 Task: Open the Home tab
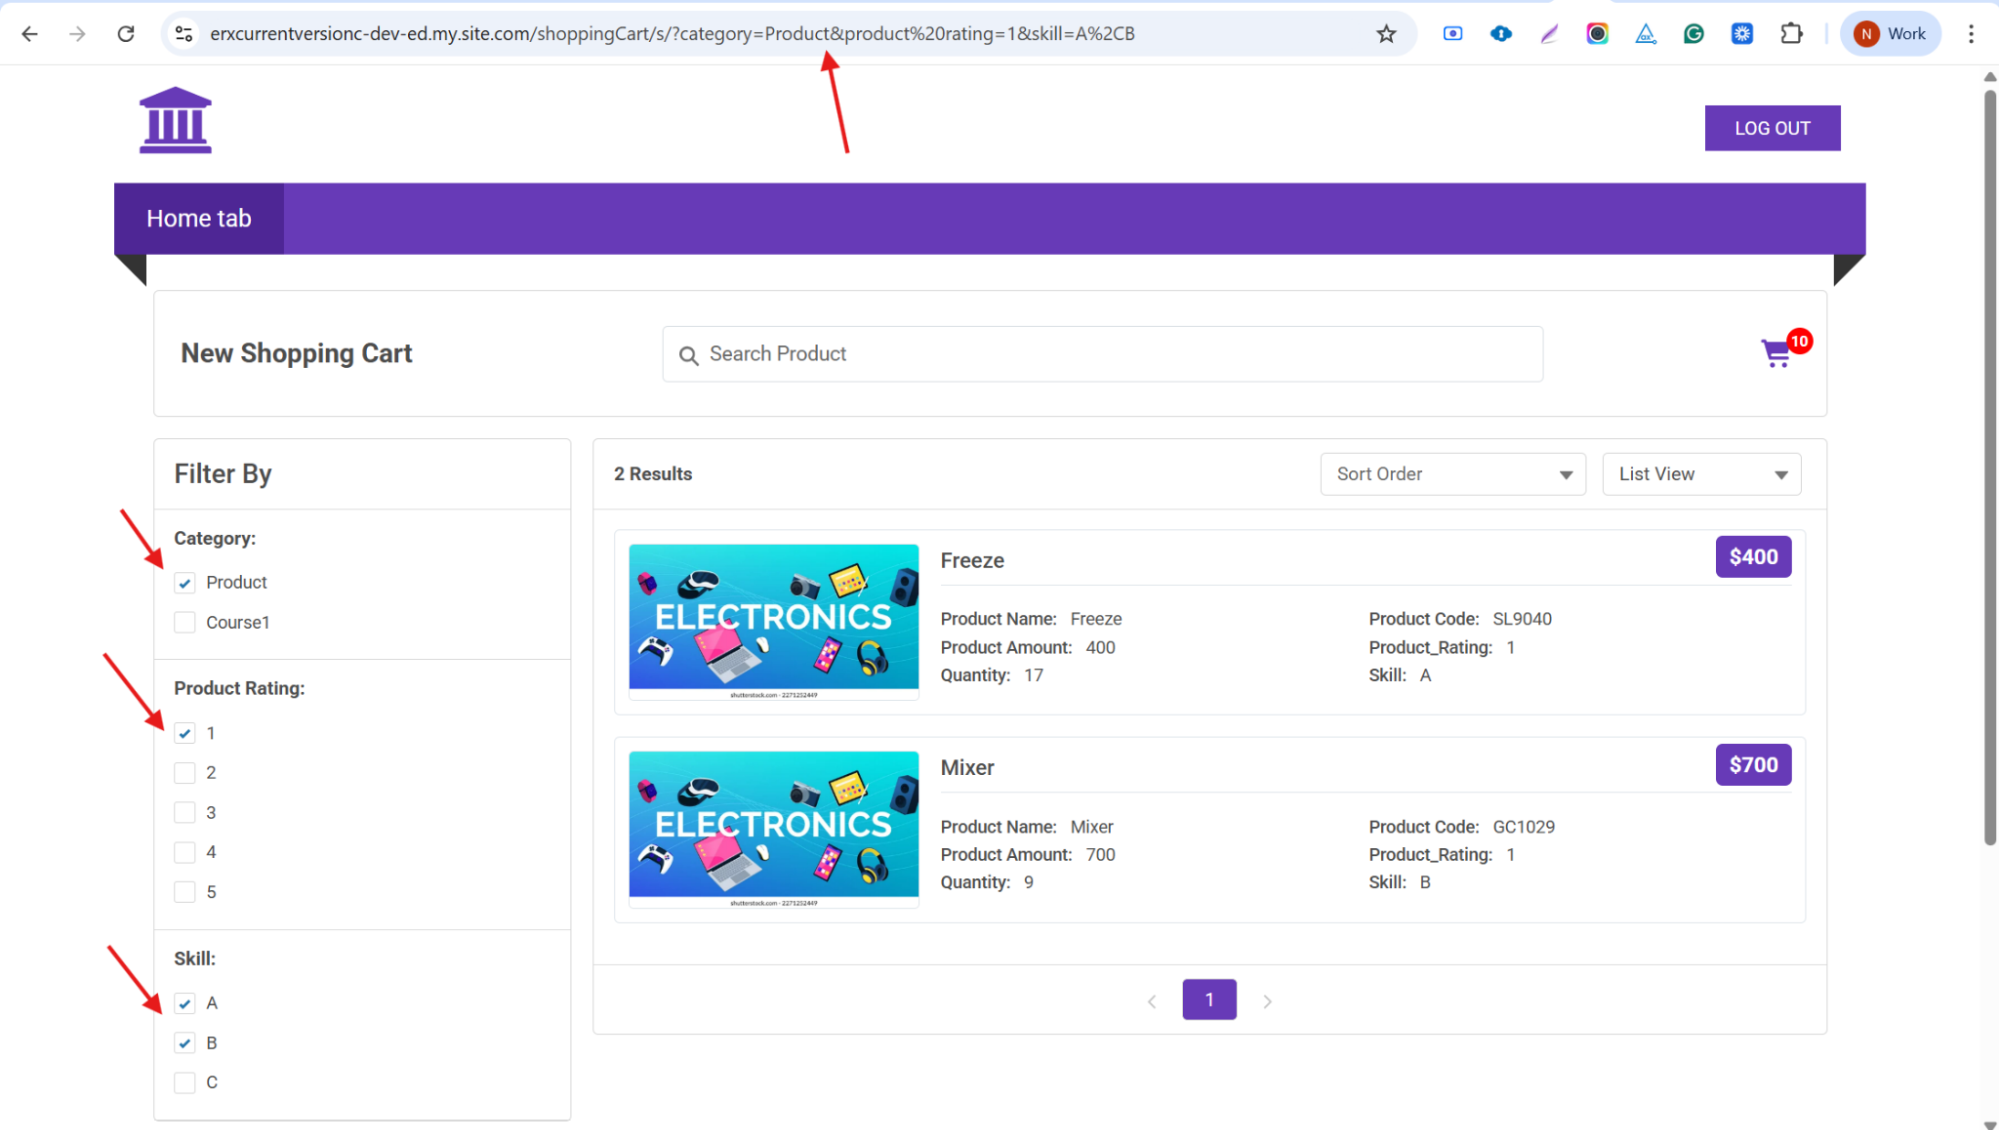click(199, 219)
